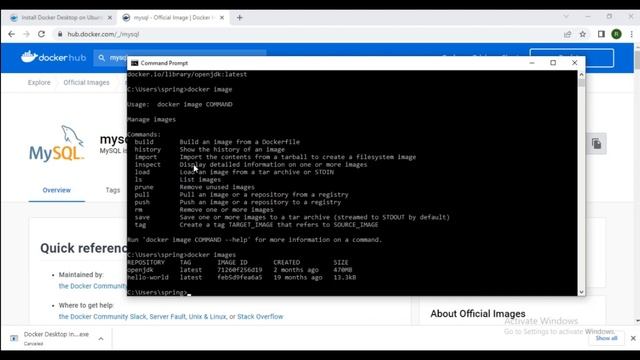Select the Overview tab
The width and height of the screenshot is (640, 360).
tap(56, 190)
